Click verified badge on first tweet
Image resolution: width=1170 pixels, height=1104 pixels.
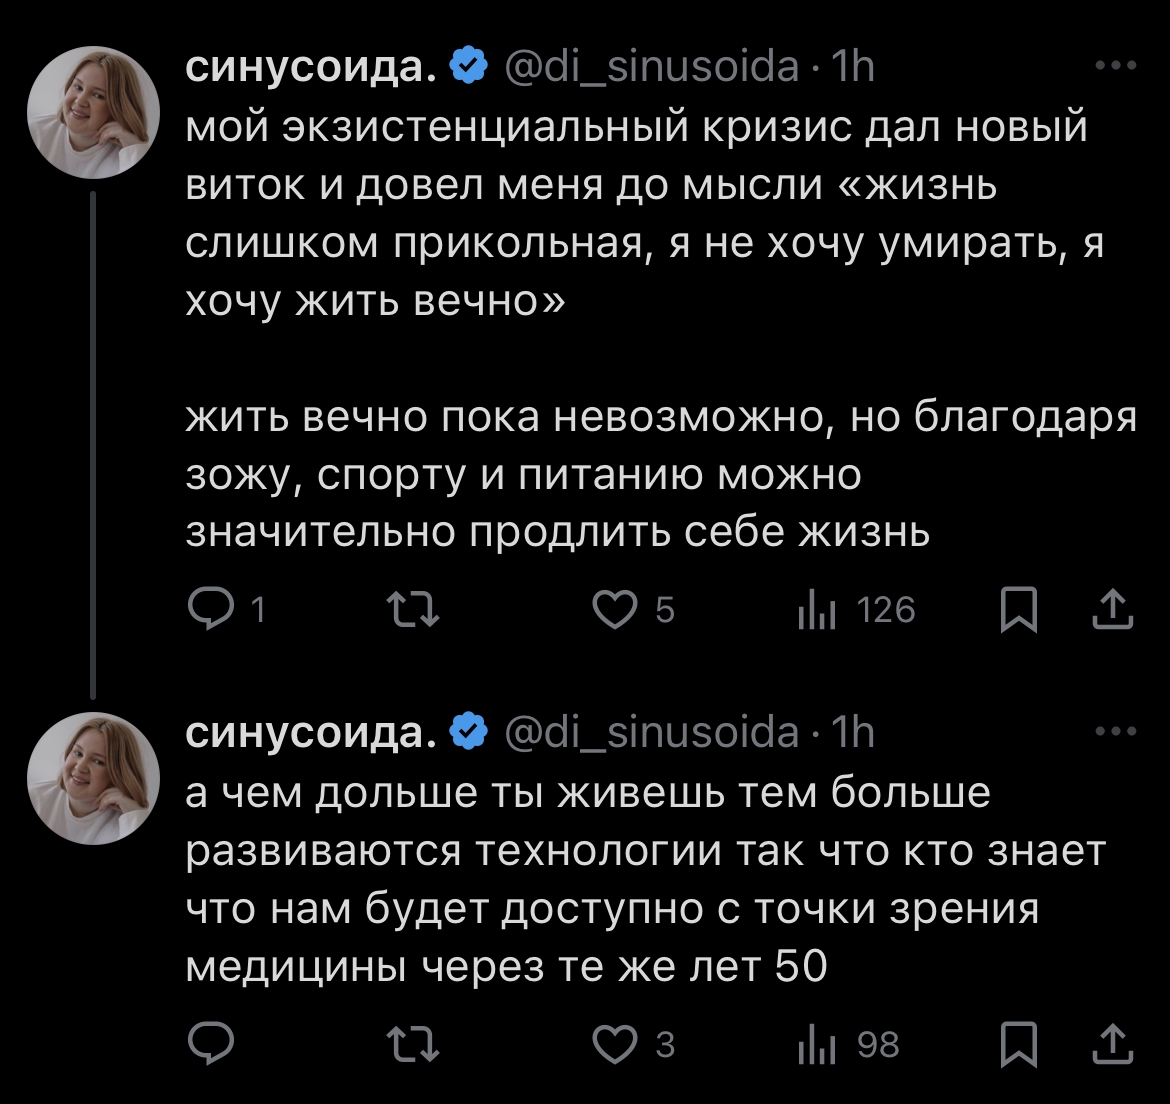(469, 67)
